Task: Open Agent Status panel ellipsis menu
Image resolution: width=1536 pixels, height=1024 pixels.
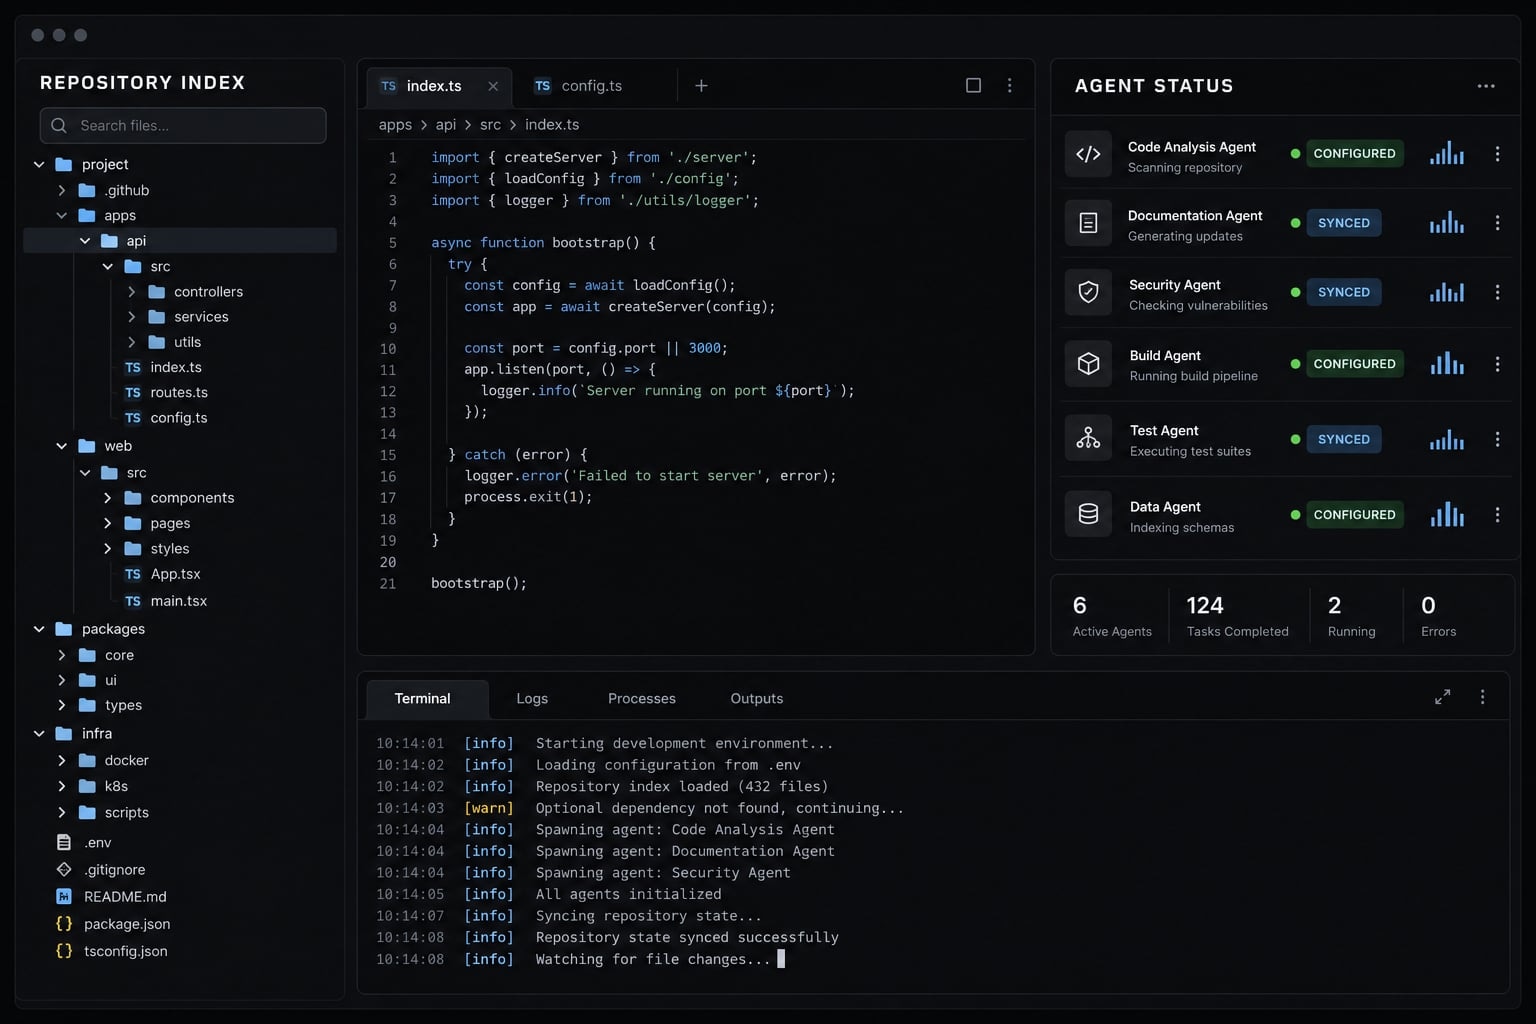Action: pyautogui.click(x=1486, y=86)
